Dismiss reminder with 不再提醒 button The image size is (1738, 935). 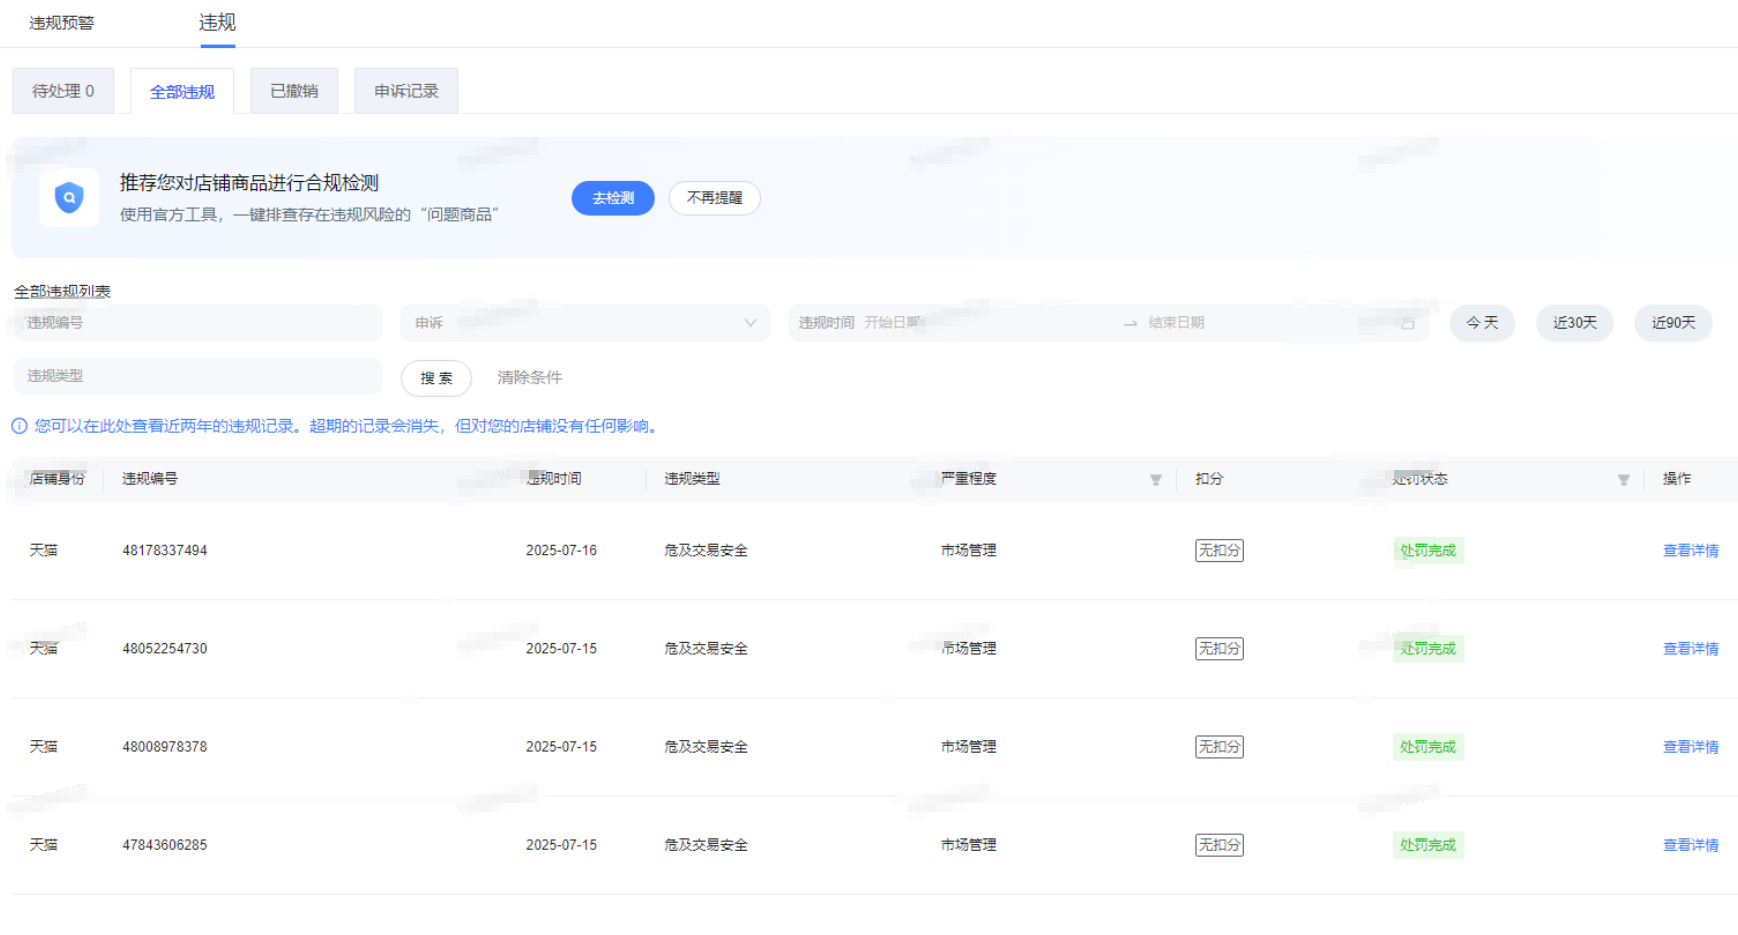point(714,198)
